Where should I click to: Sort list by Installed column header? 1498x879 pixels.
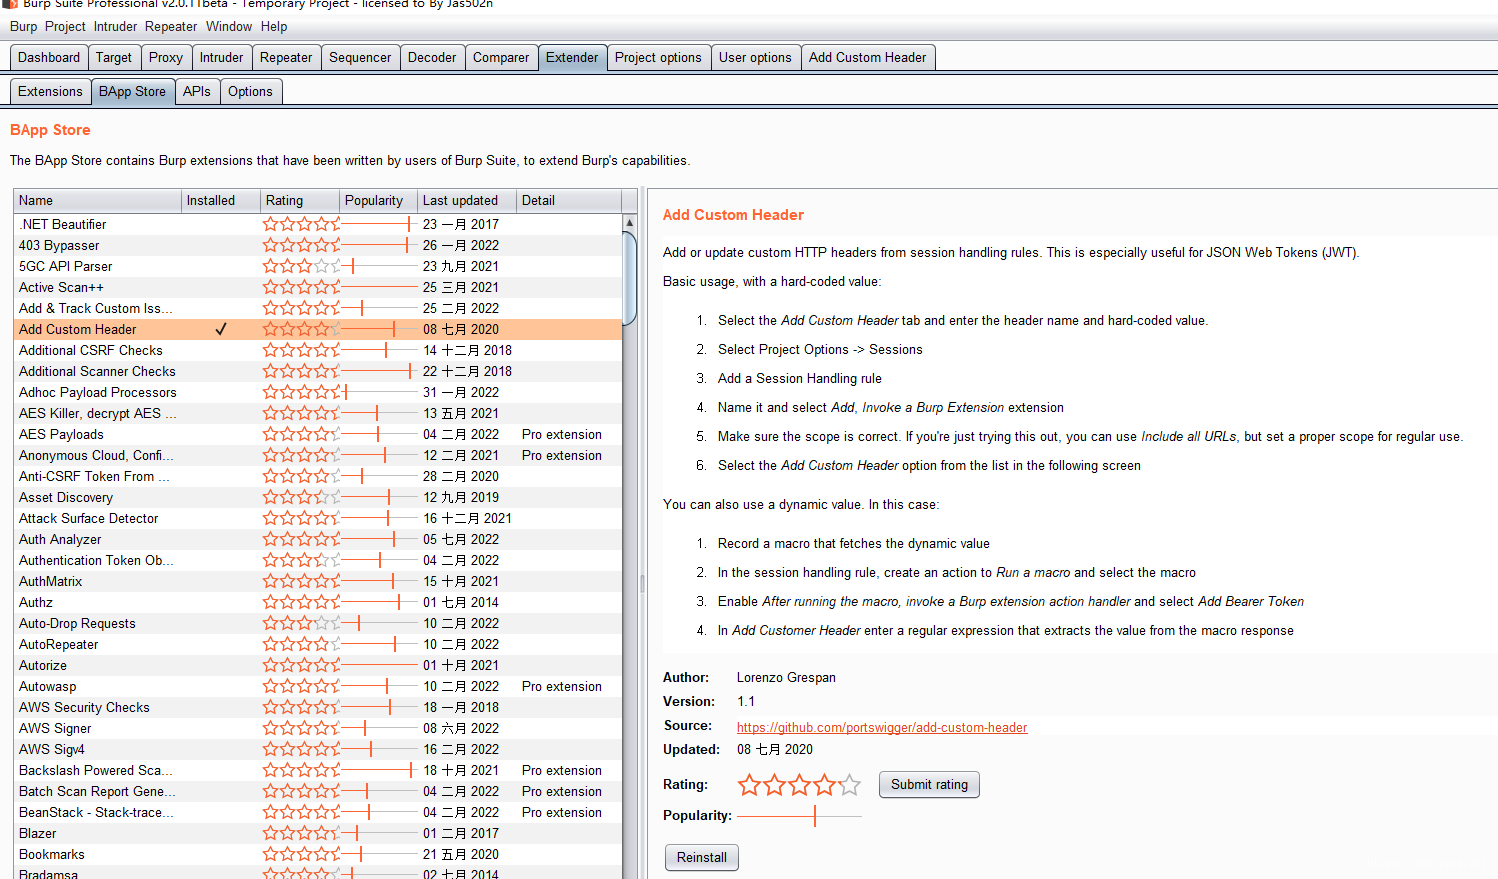[221, 201]
